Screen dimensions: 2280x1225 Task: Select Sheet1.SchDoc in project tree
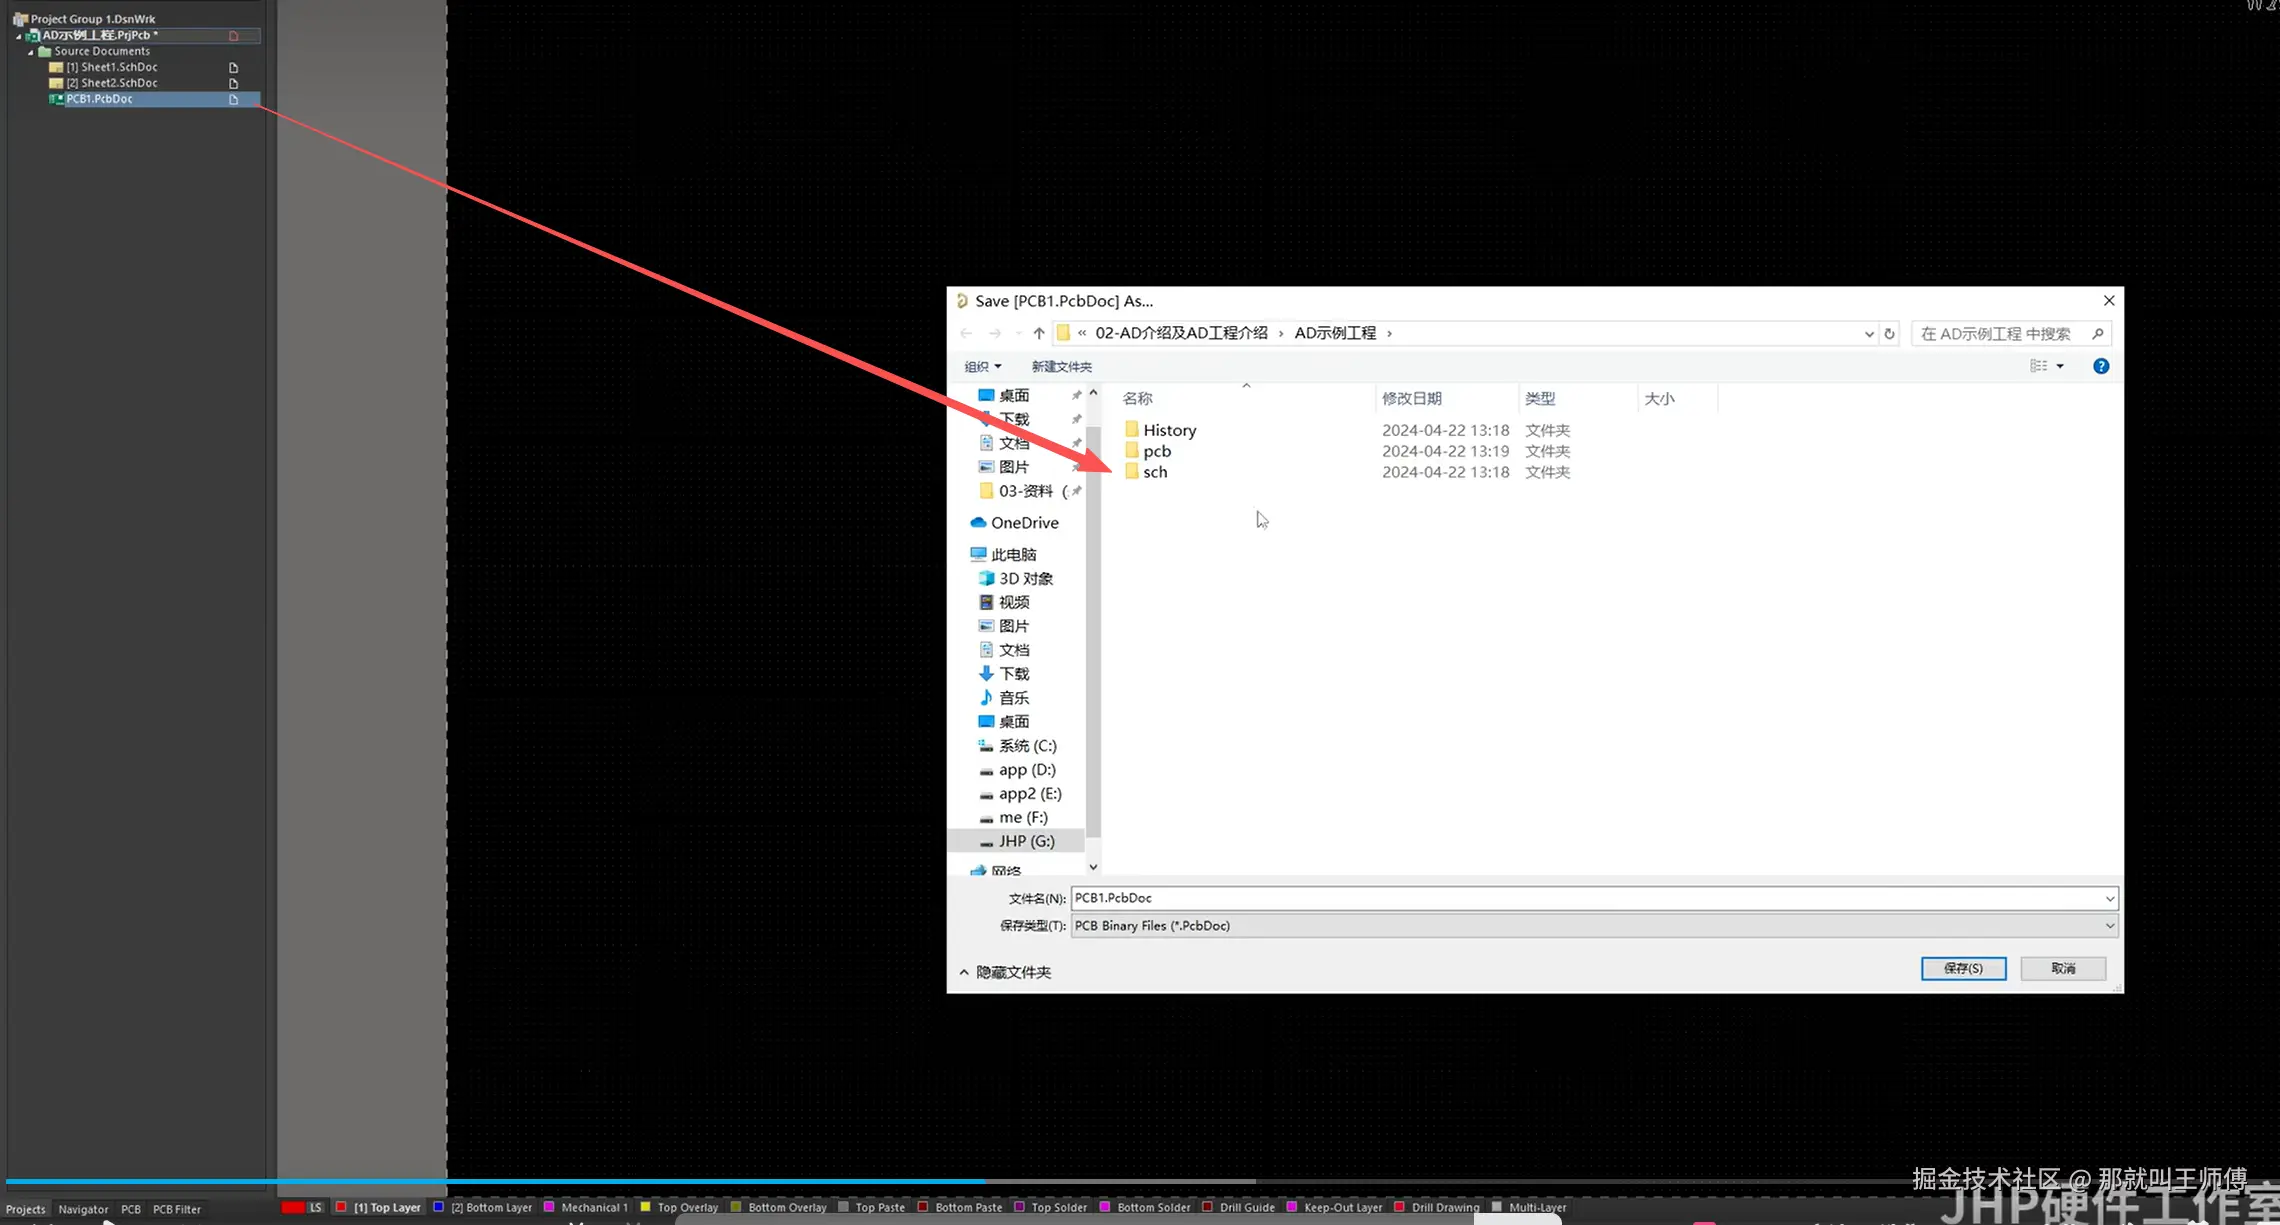[x=112, y=67]
